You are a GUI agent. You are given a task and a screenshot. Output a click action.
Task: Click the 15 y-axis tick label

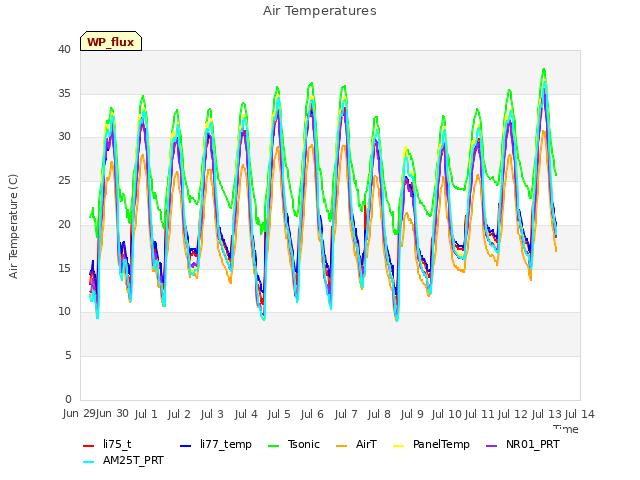click(64, 268)
